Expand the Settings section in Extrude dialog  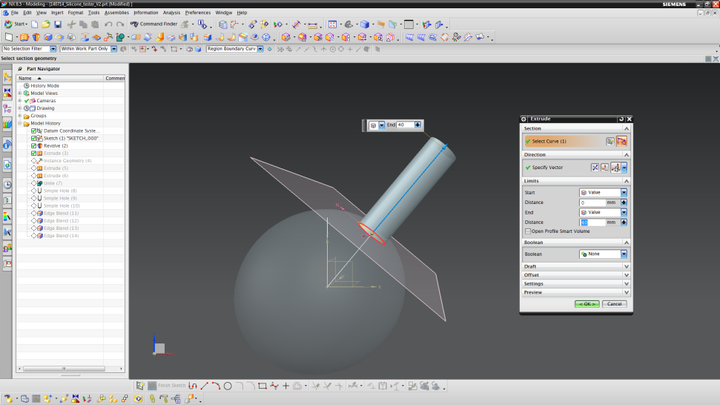coord(575,284)
